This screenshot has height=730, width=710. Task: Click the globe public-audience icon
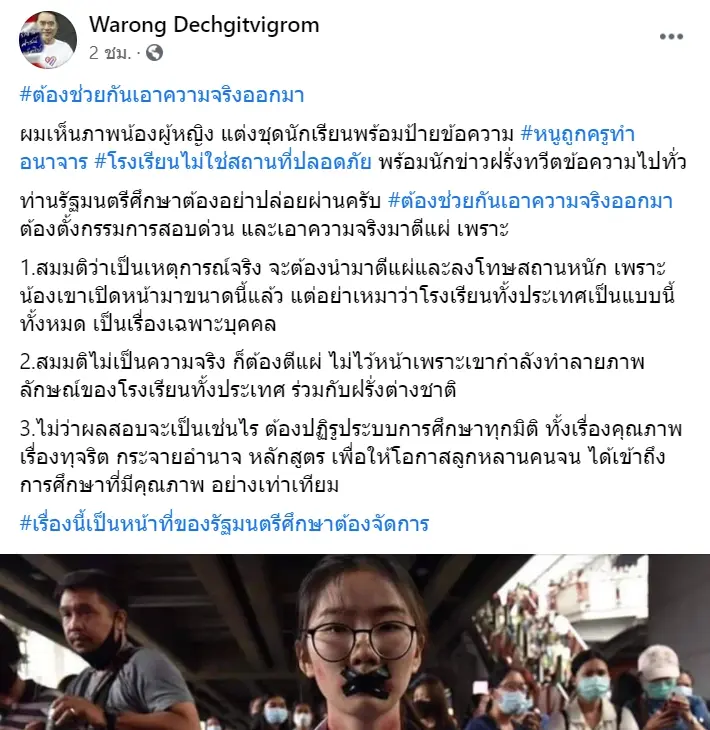pos(155,53)
